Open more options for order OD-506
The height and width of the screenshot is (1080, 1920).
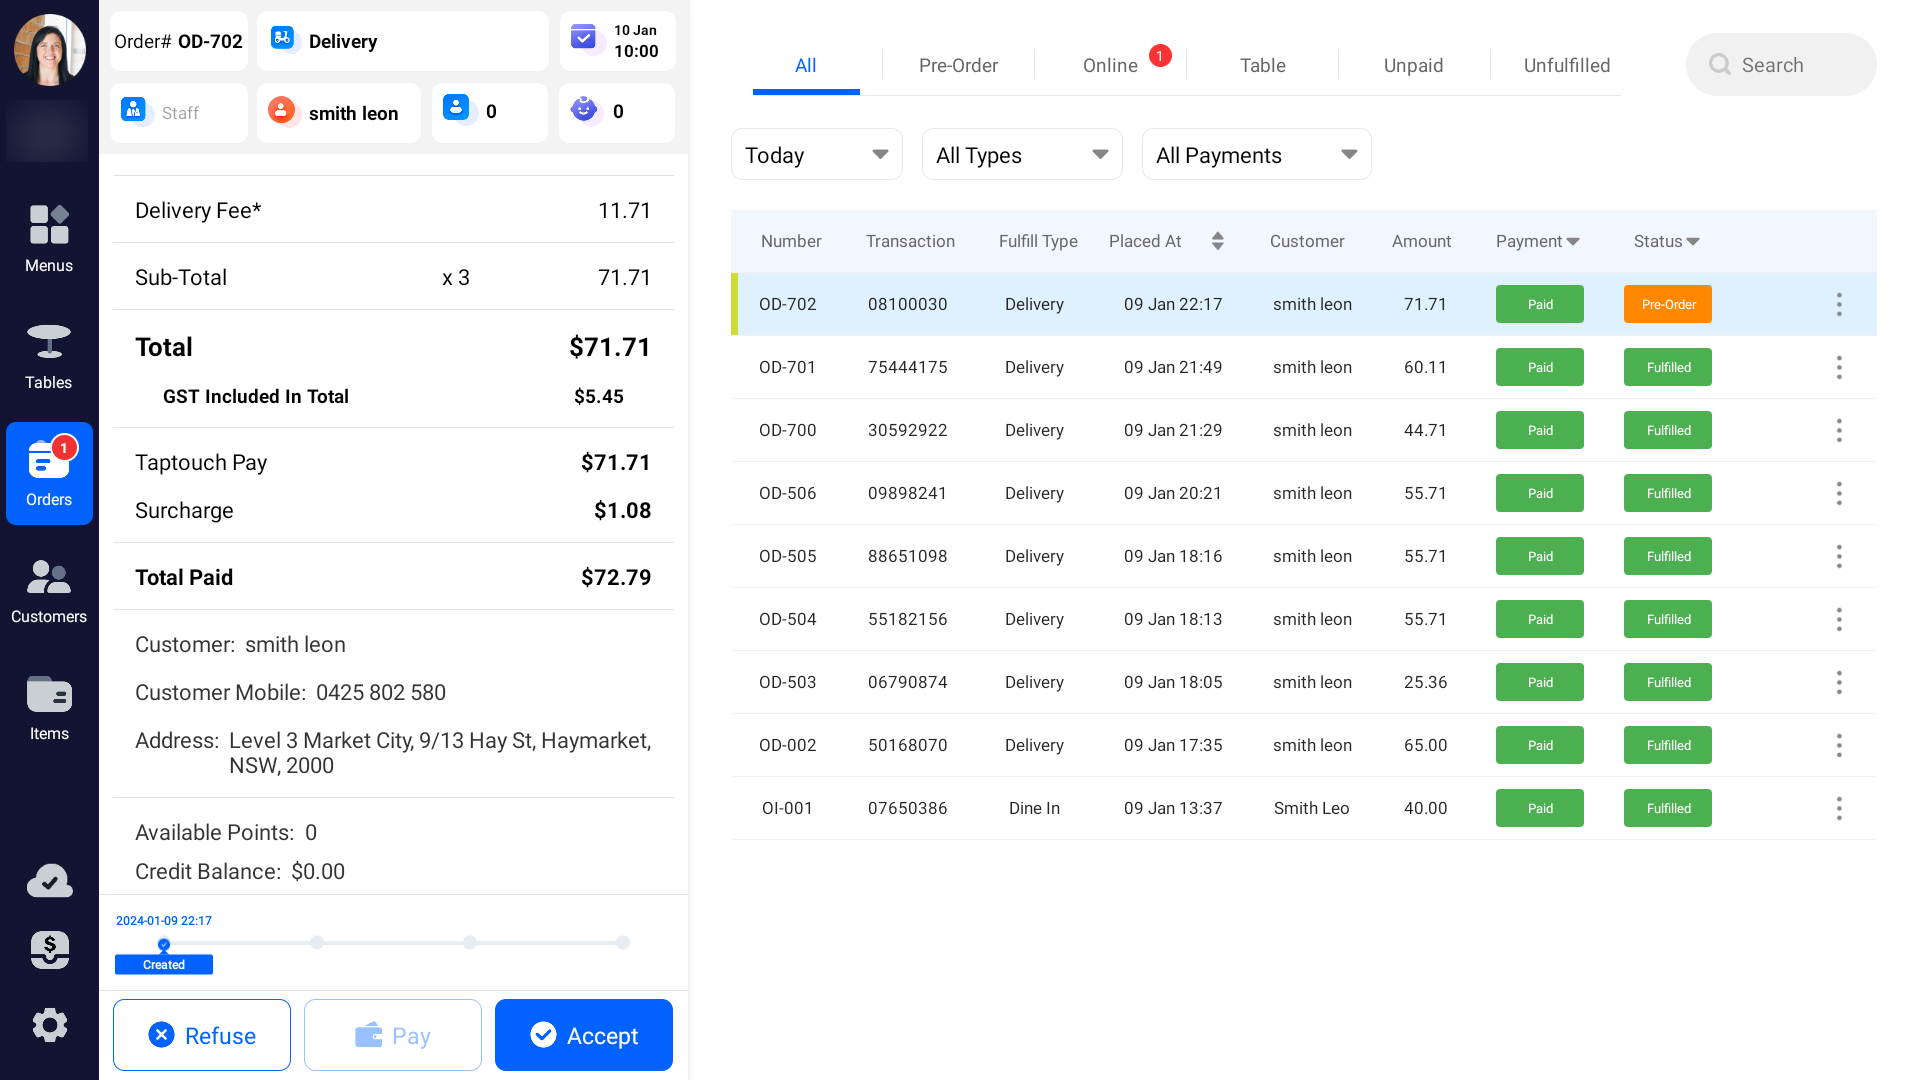tap(1839, 494)
